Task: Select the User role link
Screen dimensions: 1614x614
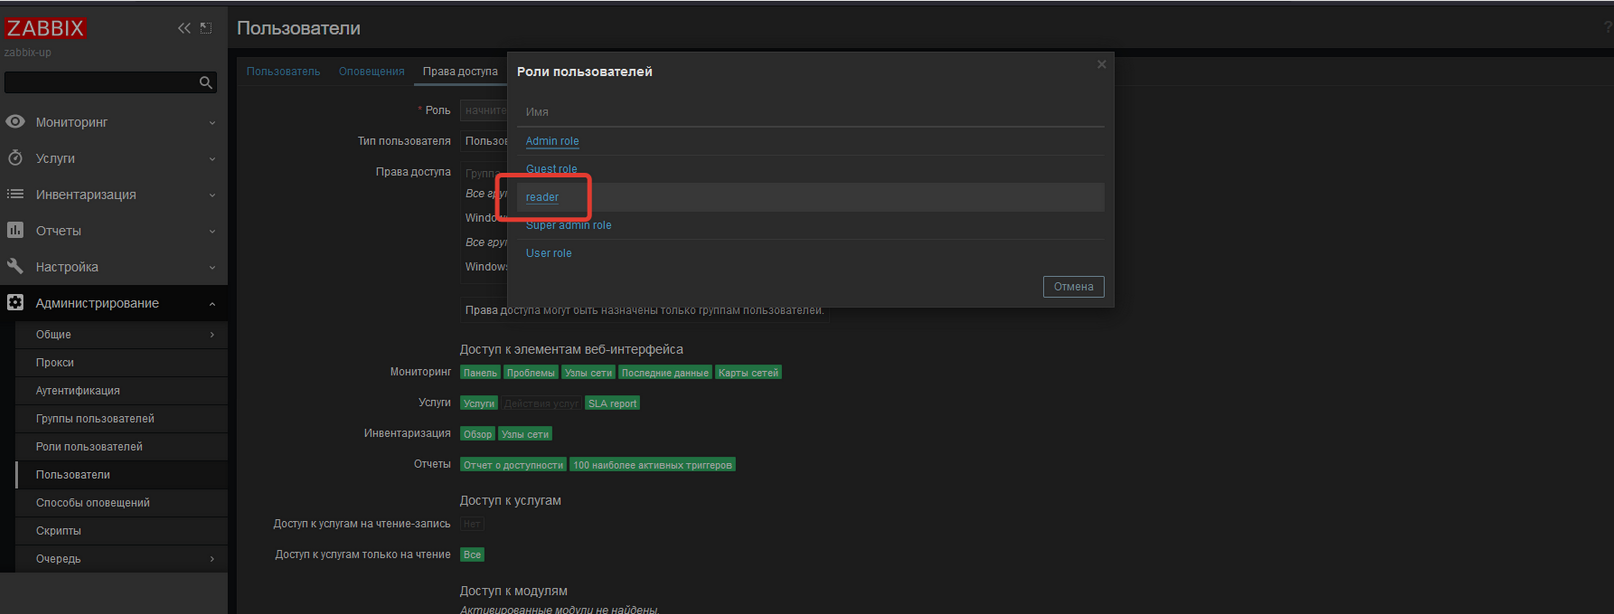Action: click(549, 253)
